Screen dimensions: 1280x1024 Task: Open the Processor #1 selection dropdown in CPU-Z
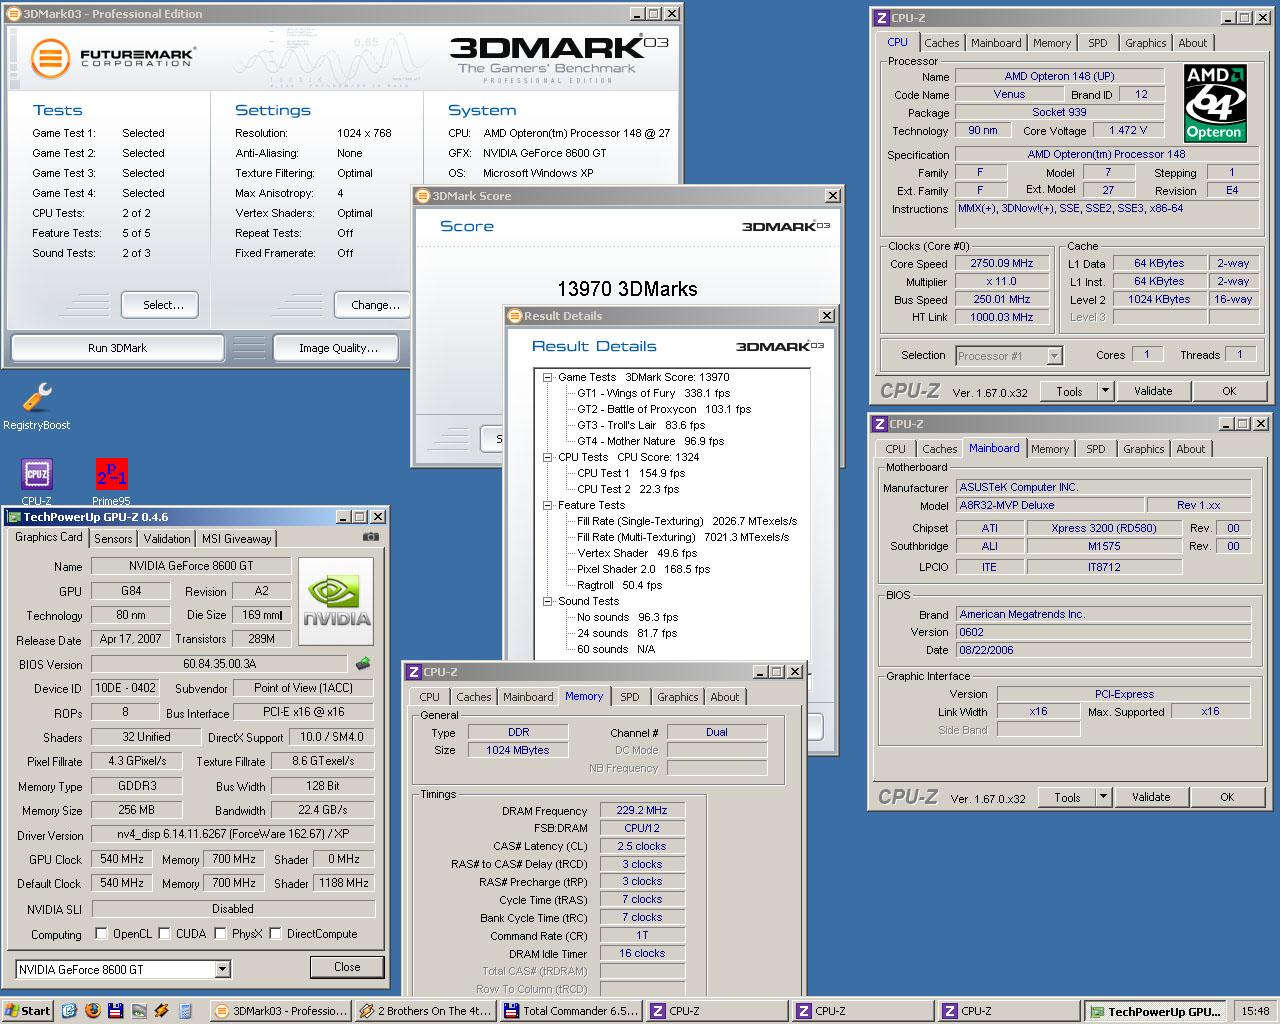coord(1054,356)
